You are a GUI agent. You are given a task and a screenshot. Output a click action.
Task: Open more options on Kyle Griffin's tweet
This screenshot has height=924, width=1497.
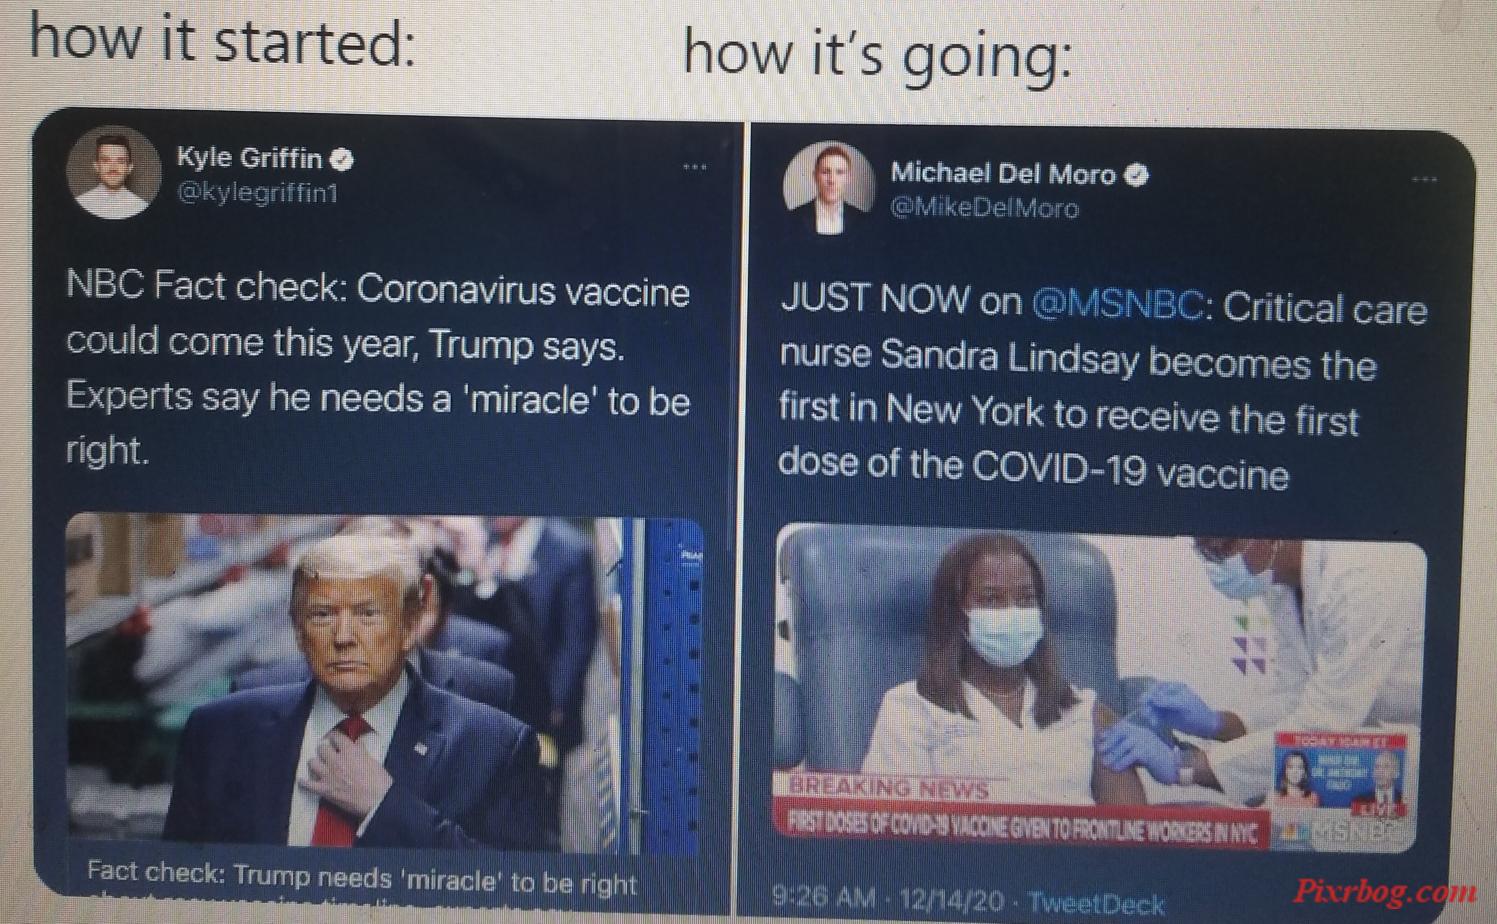coord(694,167)
